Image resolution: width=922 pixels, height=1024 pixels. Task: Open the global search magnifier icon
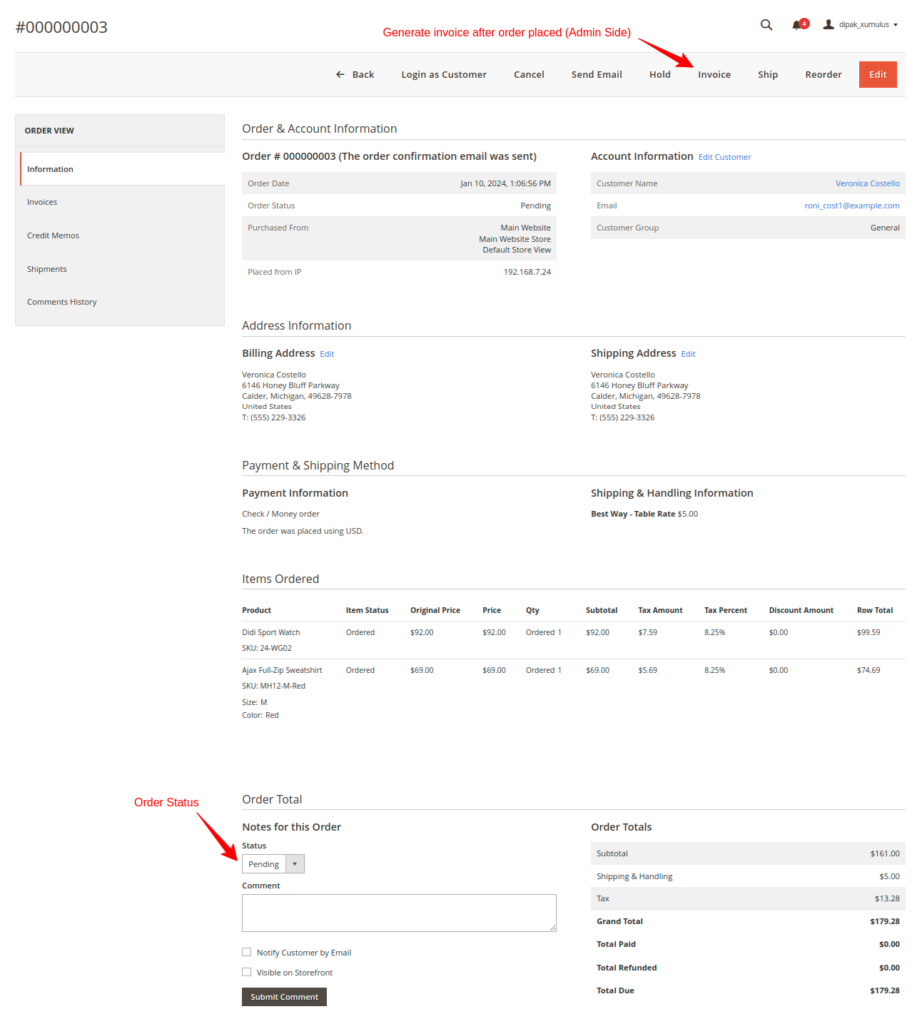[x=766, y=24]
